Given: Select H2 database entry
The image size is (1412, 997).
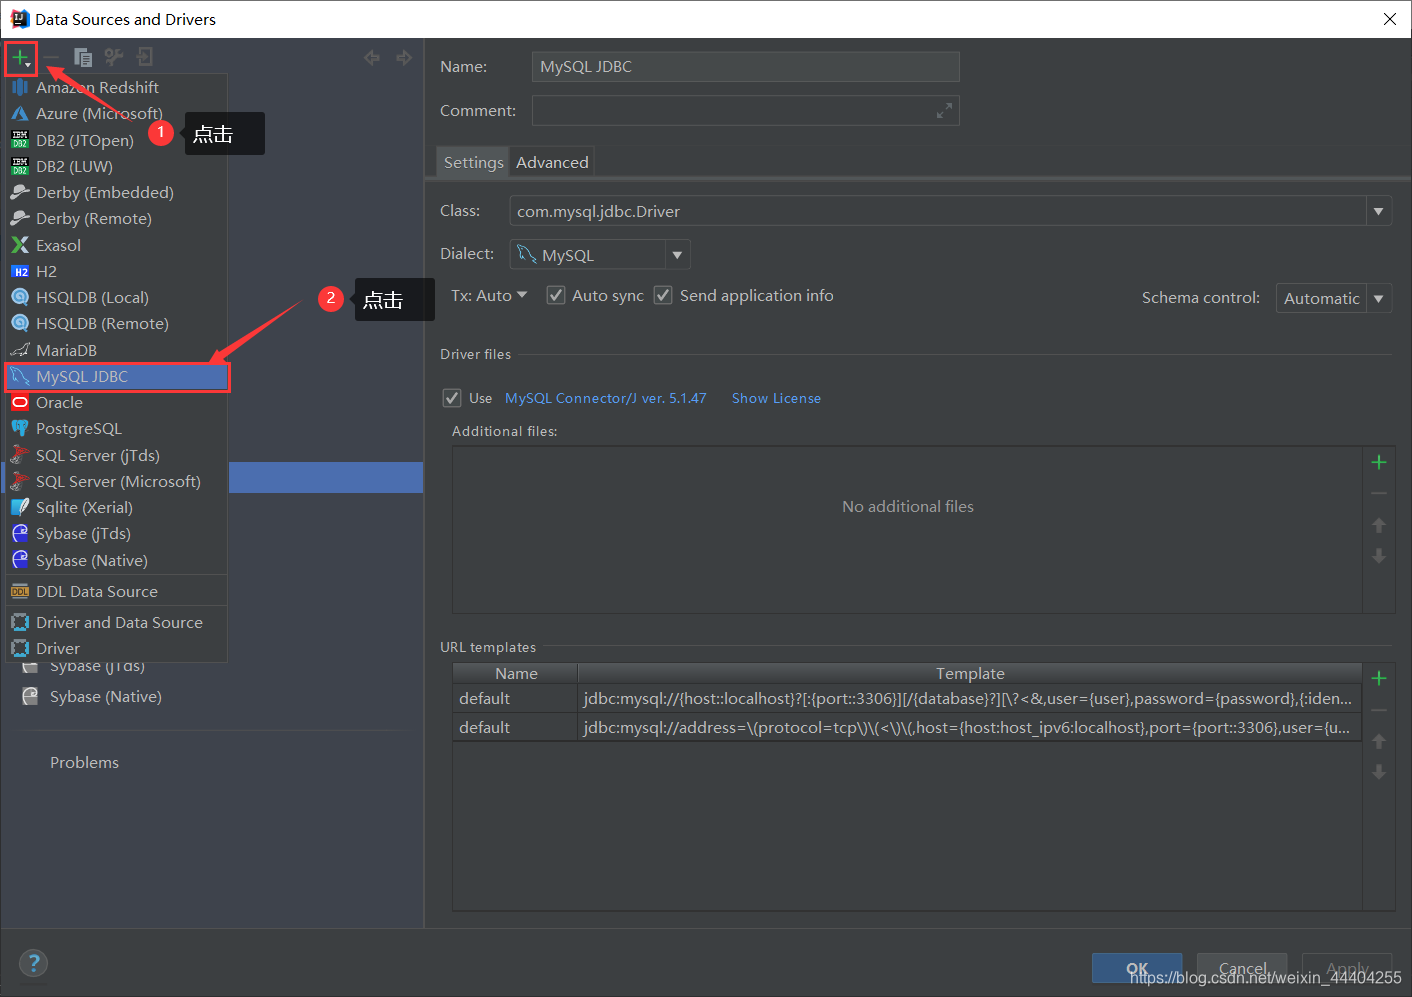Looking at the screenshot, I should pyautogui.click(x=117, y=272).
